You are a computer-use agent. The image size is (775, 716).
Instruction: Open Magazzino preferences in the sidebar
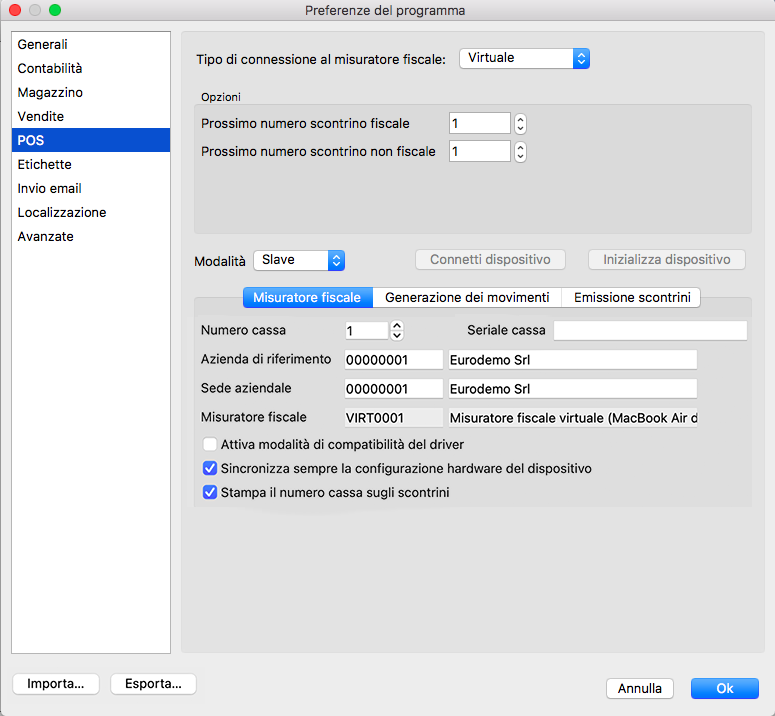(50, 92)
